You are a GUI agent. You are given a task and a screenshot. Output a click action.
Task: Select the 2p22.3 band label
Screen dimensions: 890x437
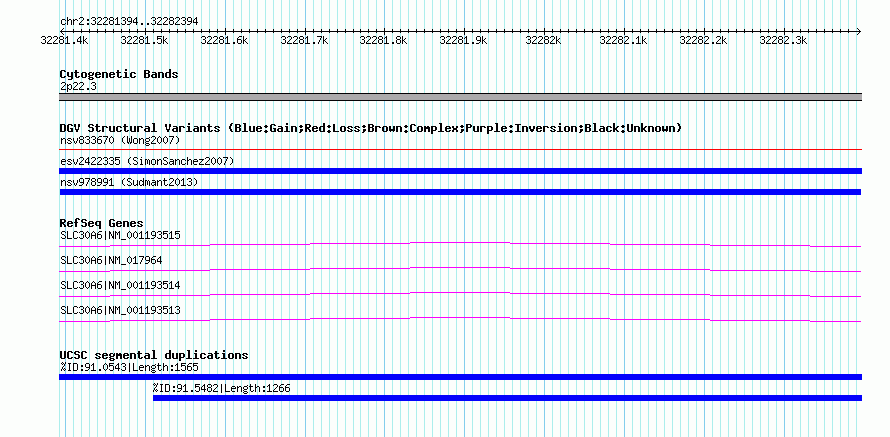[78, 87]
